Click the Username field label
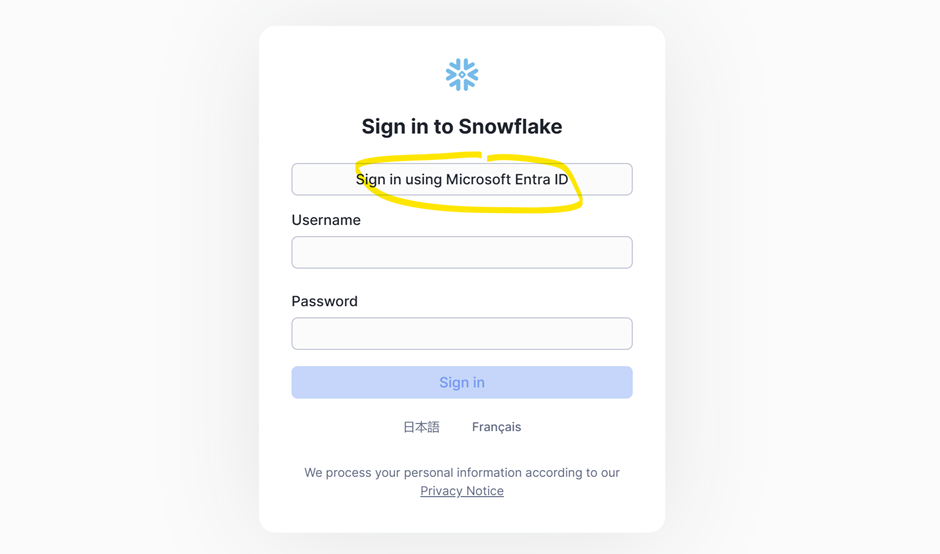 point(326,220)
